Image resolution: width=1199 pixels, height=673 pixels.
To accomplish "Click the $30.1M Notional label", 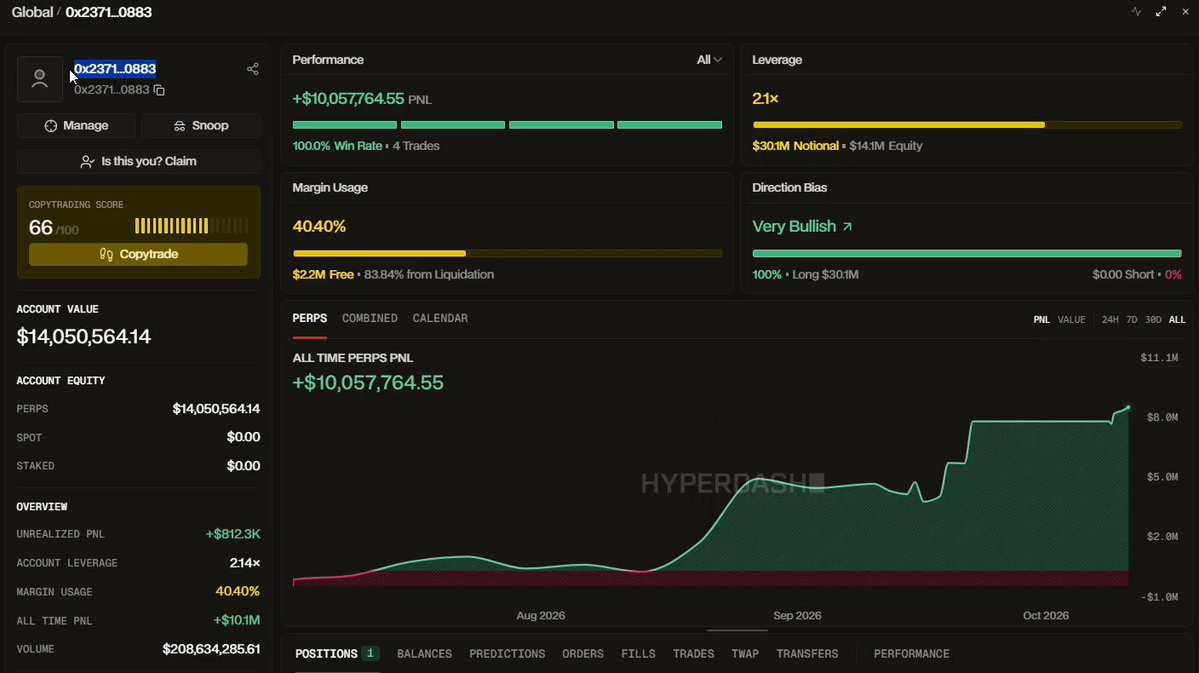I will (795, 145).
